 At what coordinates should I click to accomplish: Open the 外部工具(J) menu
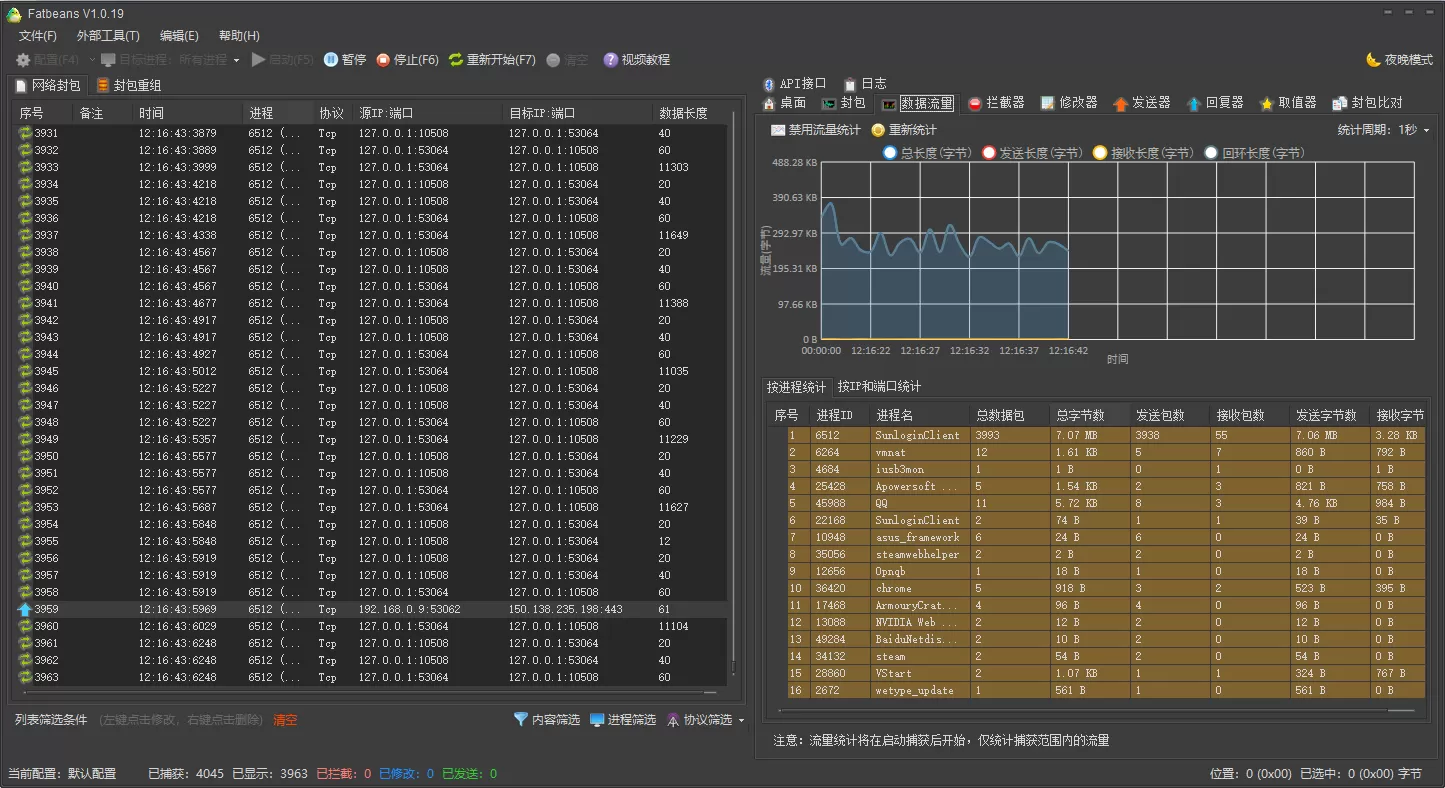tap(106, 35)
